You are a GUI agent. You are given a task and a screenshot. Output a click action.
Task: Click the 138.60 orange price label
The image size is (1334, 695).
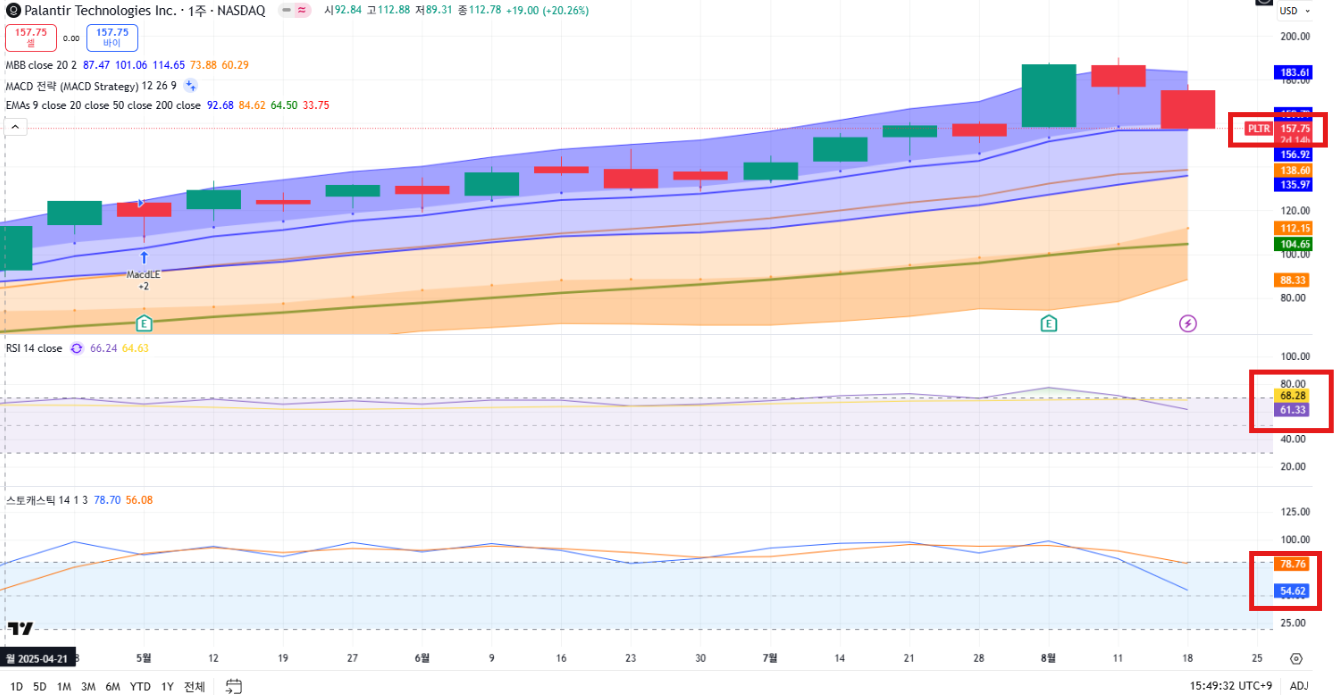coord(1295,171)
